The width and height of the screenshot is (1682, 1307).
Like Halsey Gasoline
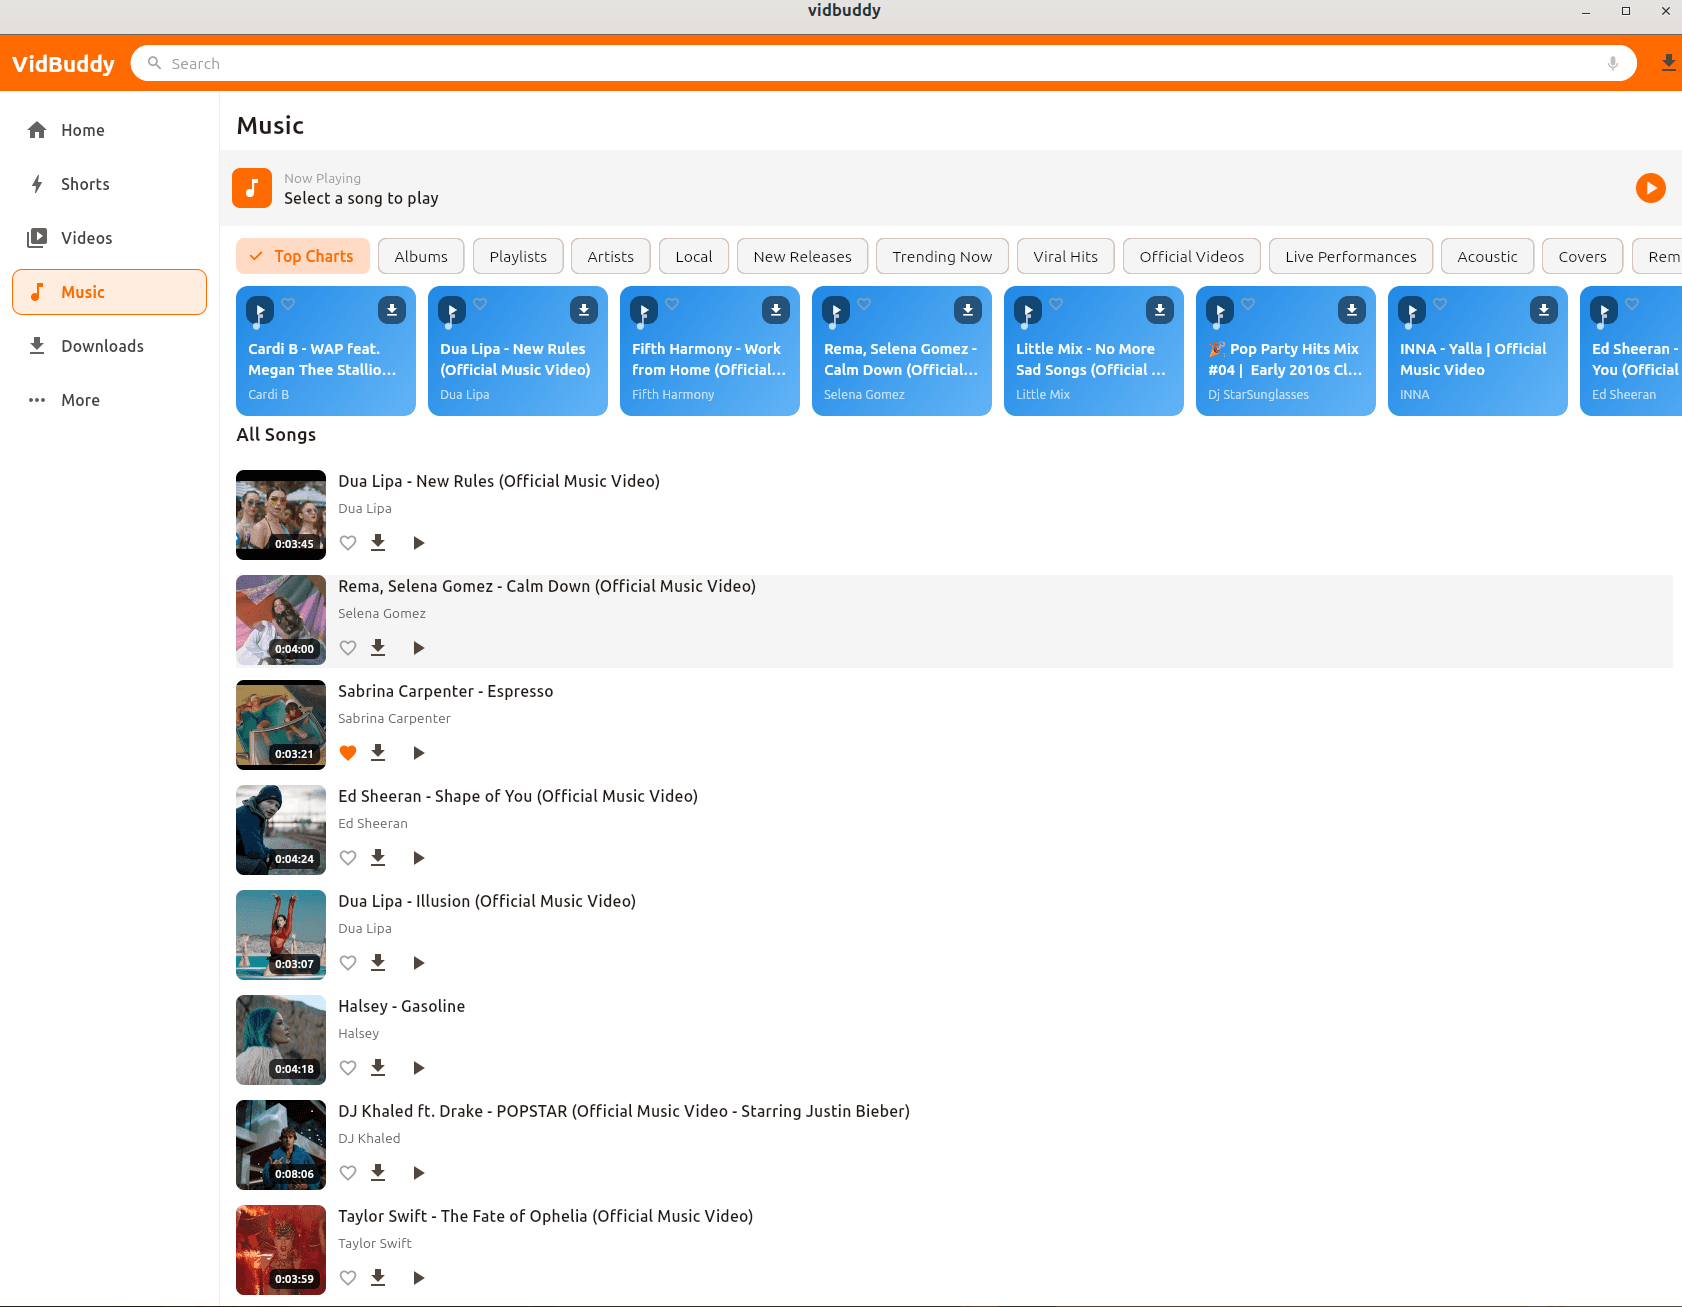click(348, 1068)
